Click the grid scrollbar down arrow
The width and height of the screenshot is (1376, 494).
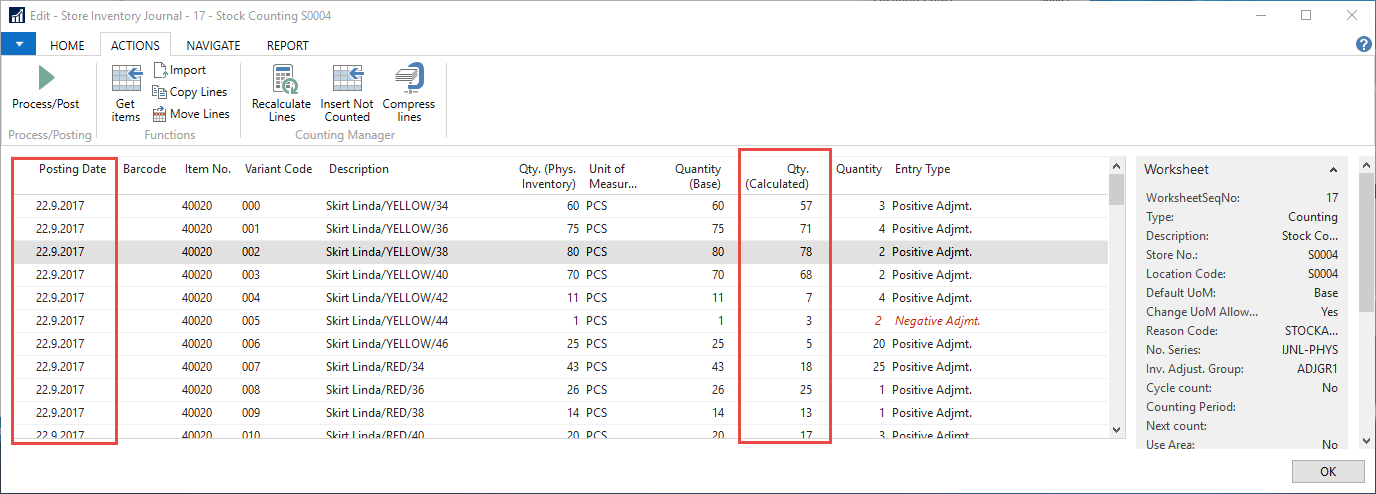[1118, 429]
